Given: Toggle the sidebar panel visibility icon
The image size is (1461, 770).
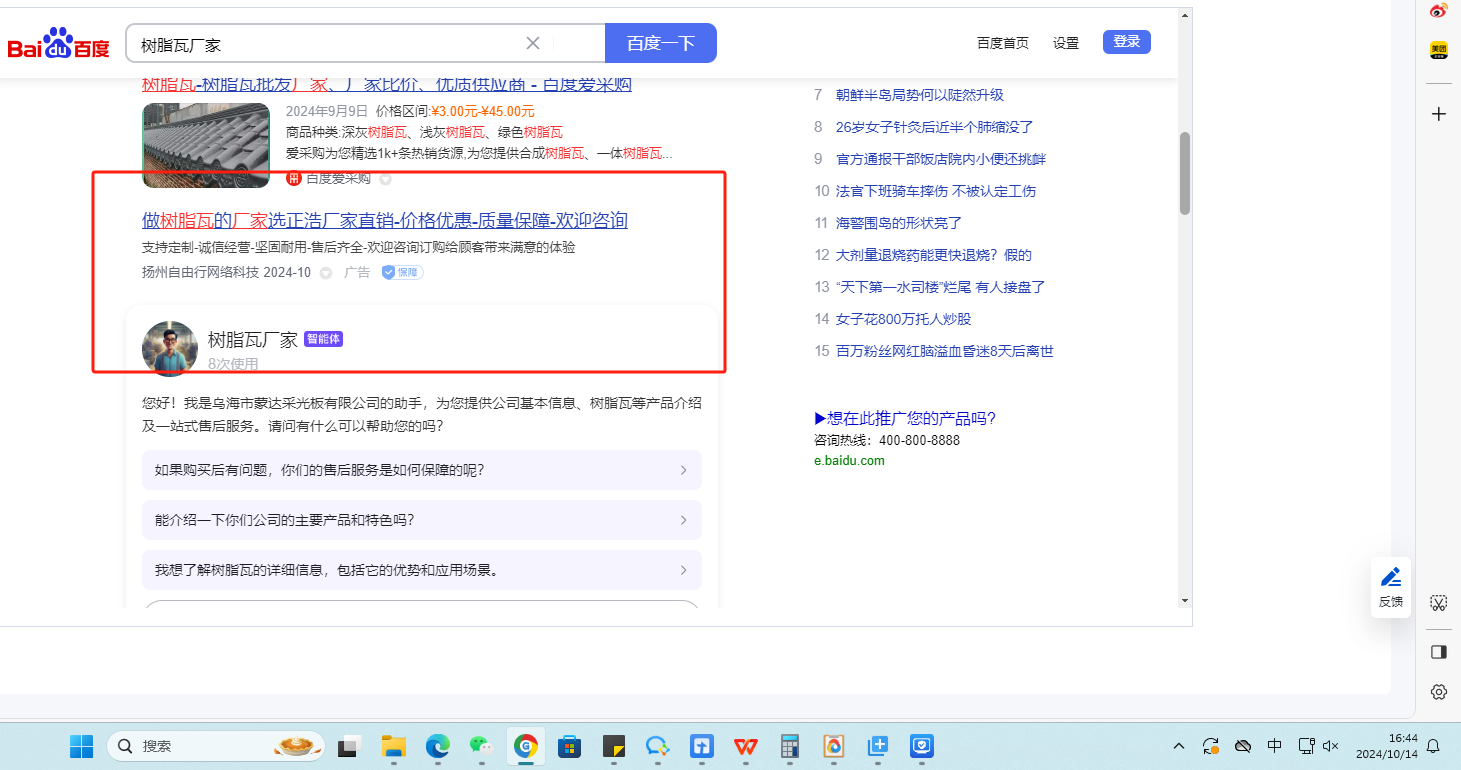Looking at the screenshot, I should pyautogui.click(x=1438, y=652).
